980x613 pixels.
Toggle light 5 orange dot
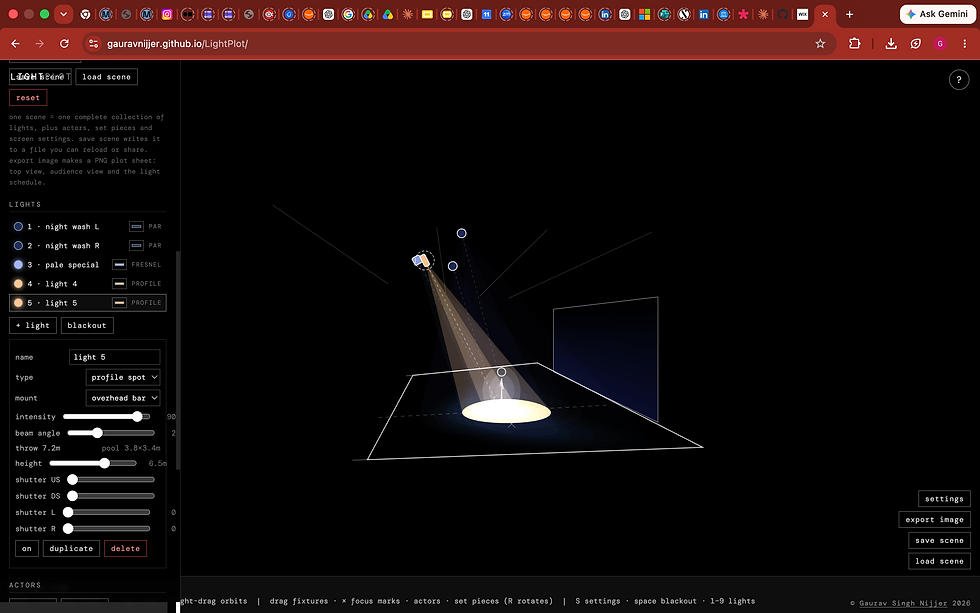[x=18, y=302]
